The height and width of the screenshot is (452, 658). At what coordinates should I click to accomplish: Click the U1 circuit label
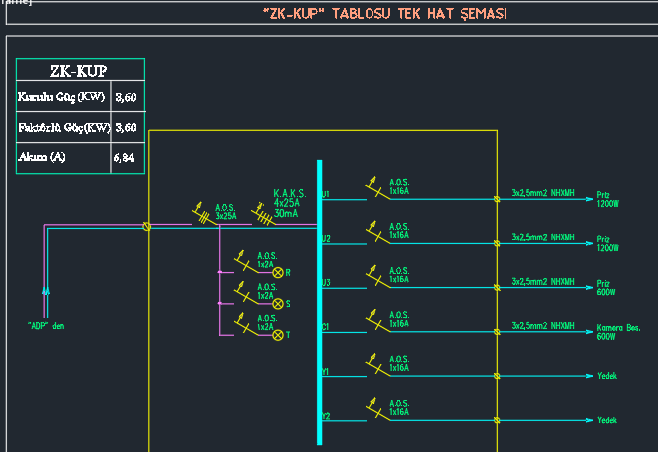pyautogui.click(x=326, y=194)
